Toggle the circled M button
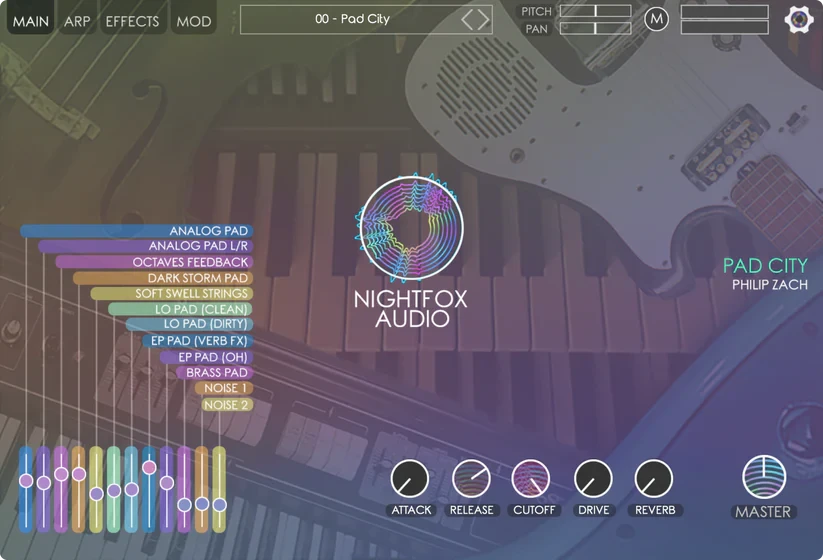Image resolution: width=823 pixels, height=560 pixels. (x=656, y=19)
